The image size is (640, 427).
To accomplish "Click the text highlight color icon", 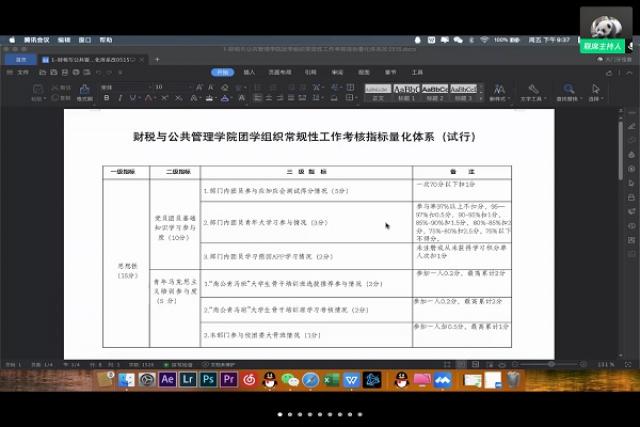I will coord(209,98).
